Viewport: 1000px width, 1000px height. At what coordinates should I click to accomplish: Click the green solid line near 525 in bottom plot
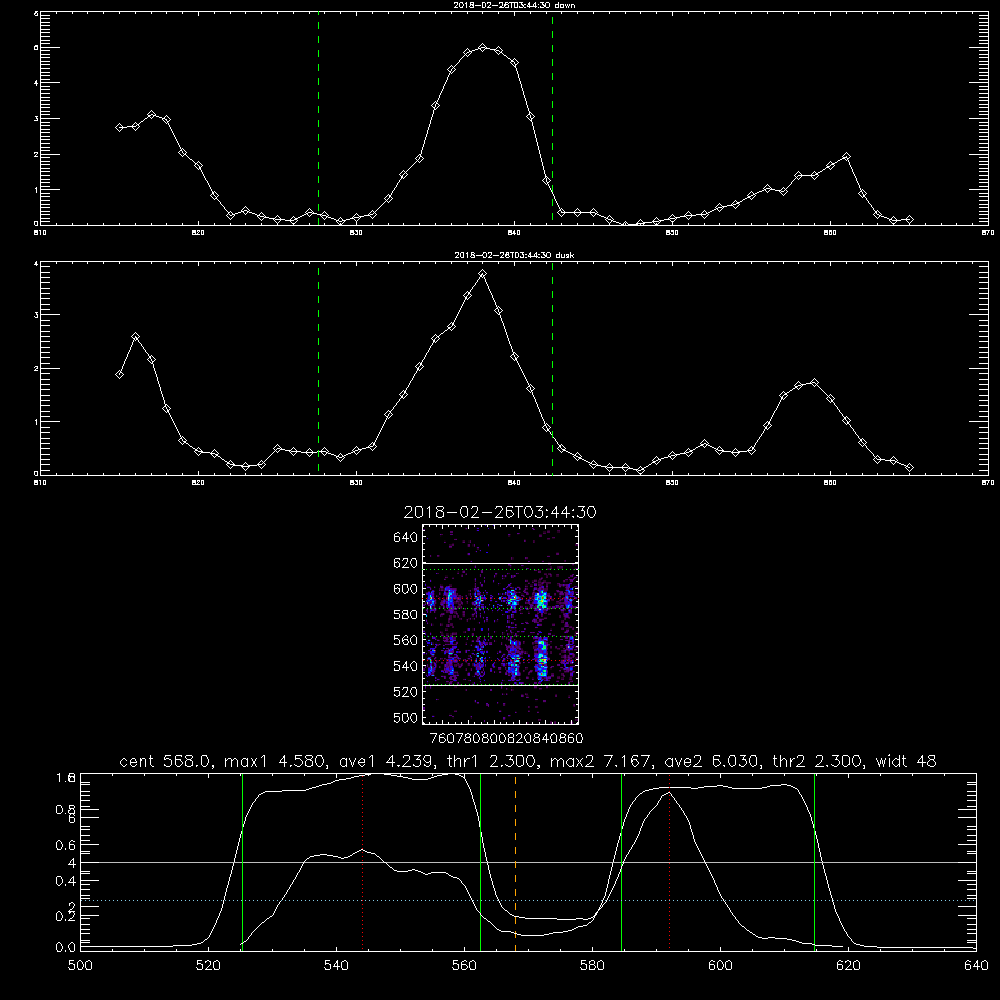click(242, 861)
